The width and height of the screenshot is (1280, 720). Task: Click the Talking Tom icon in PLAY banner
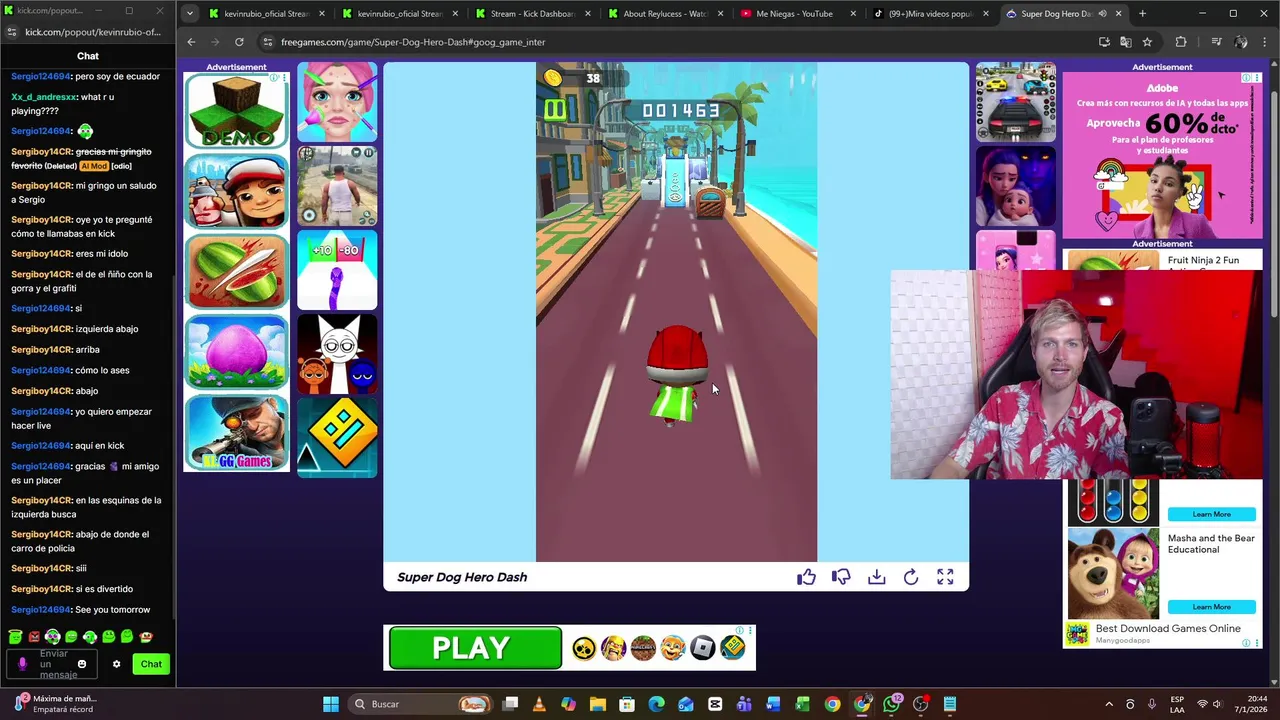(673, 648)
